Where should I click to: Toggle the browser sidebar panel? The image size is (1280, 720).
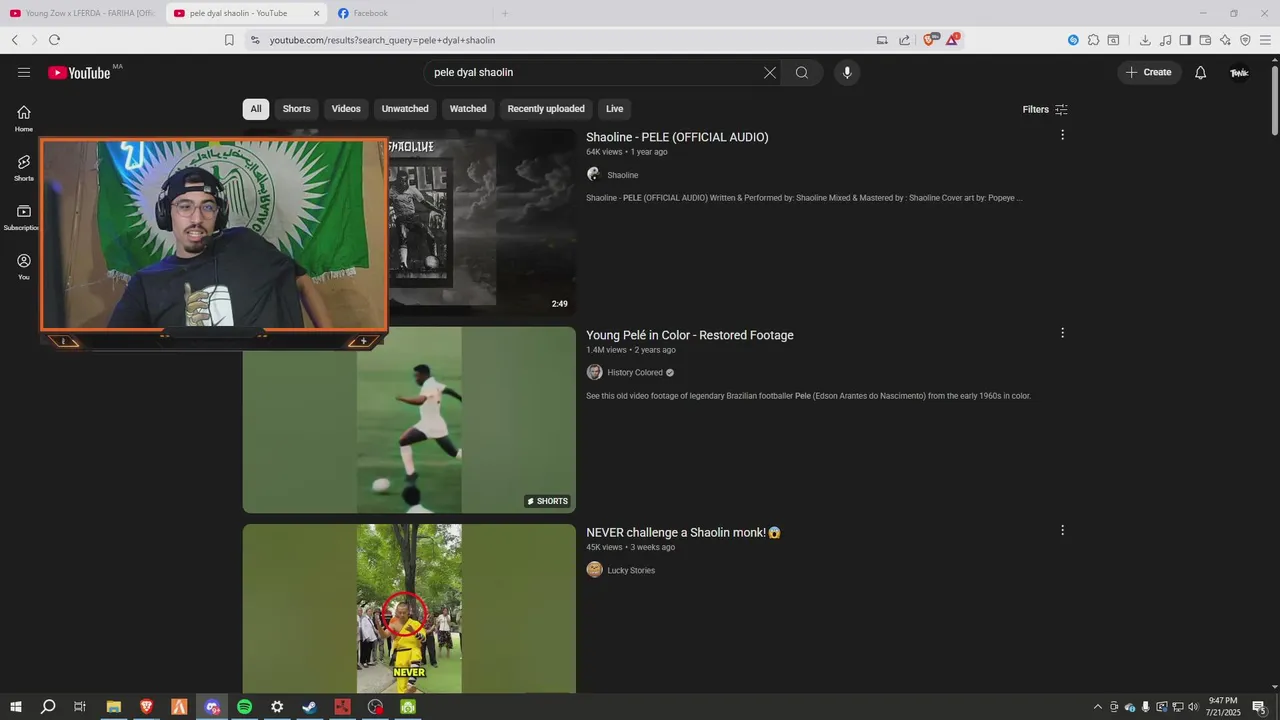(1185, 40)
